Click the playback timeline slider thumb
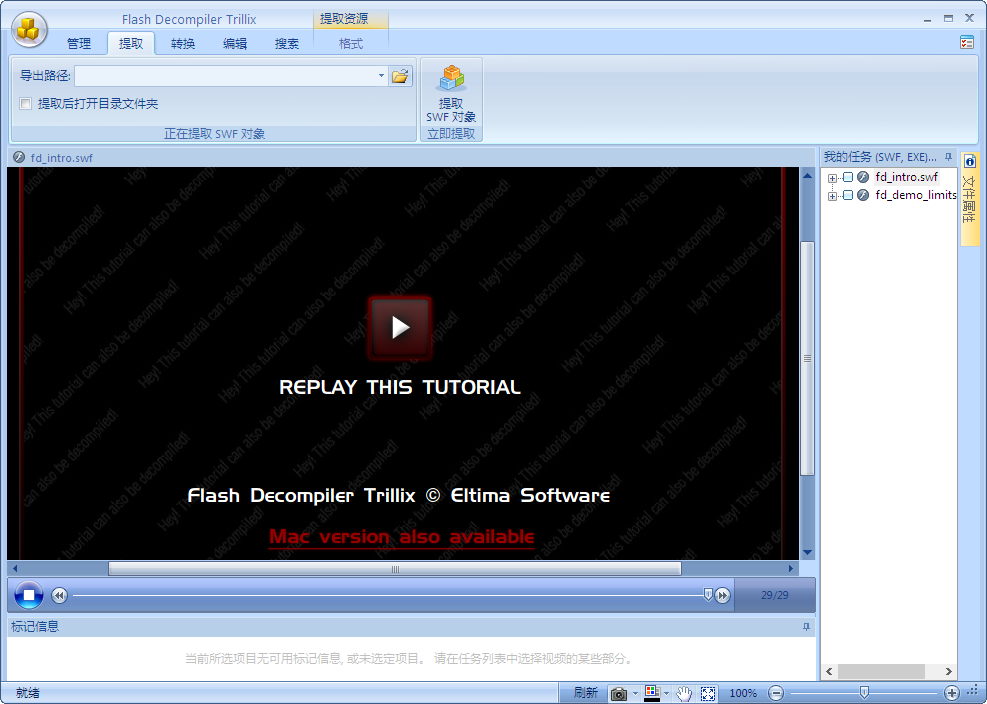987x704 pixels. click(x=708, y=594)
